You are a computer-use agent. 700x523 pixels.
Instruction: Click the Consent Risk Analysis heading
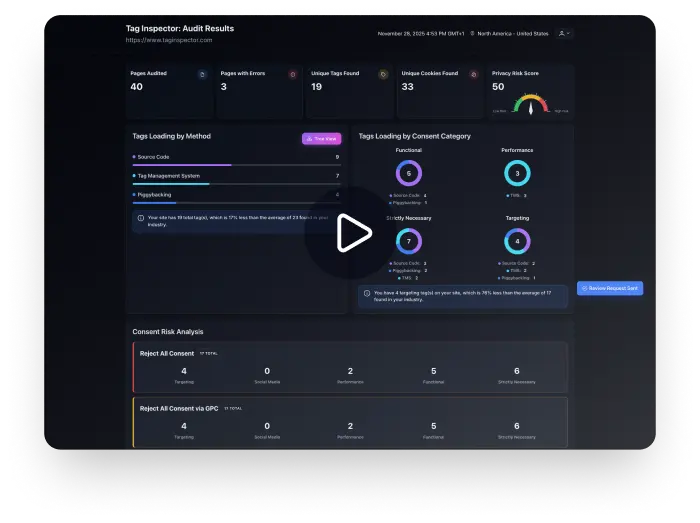click(x=168, y=332)
